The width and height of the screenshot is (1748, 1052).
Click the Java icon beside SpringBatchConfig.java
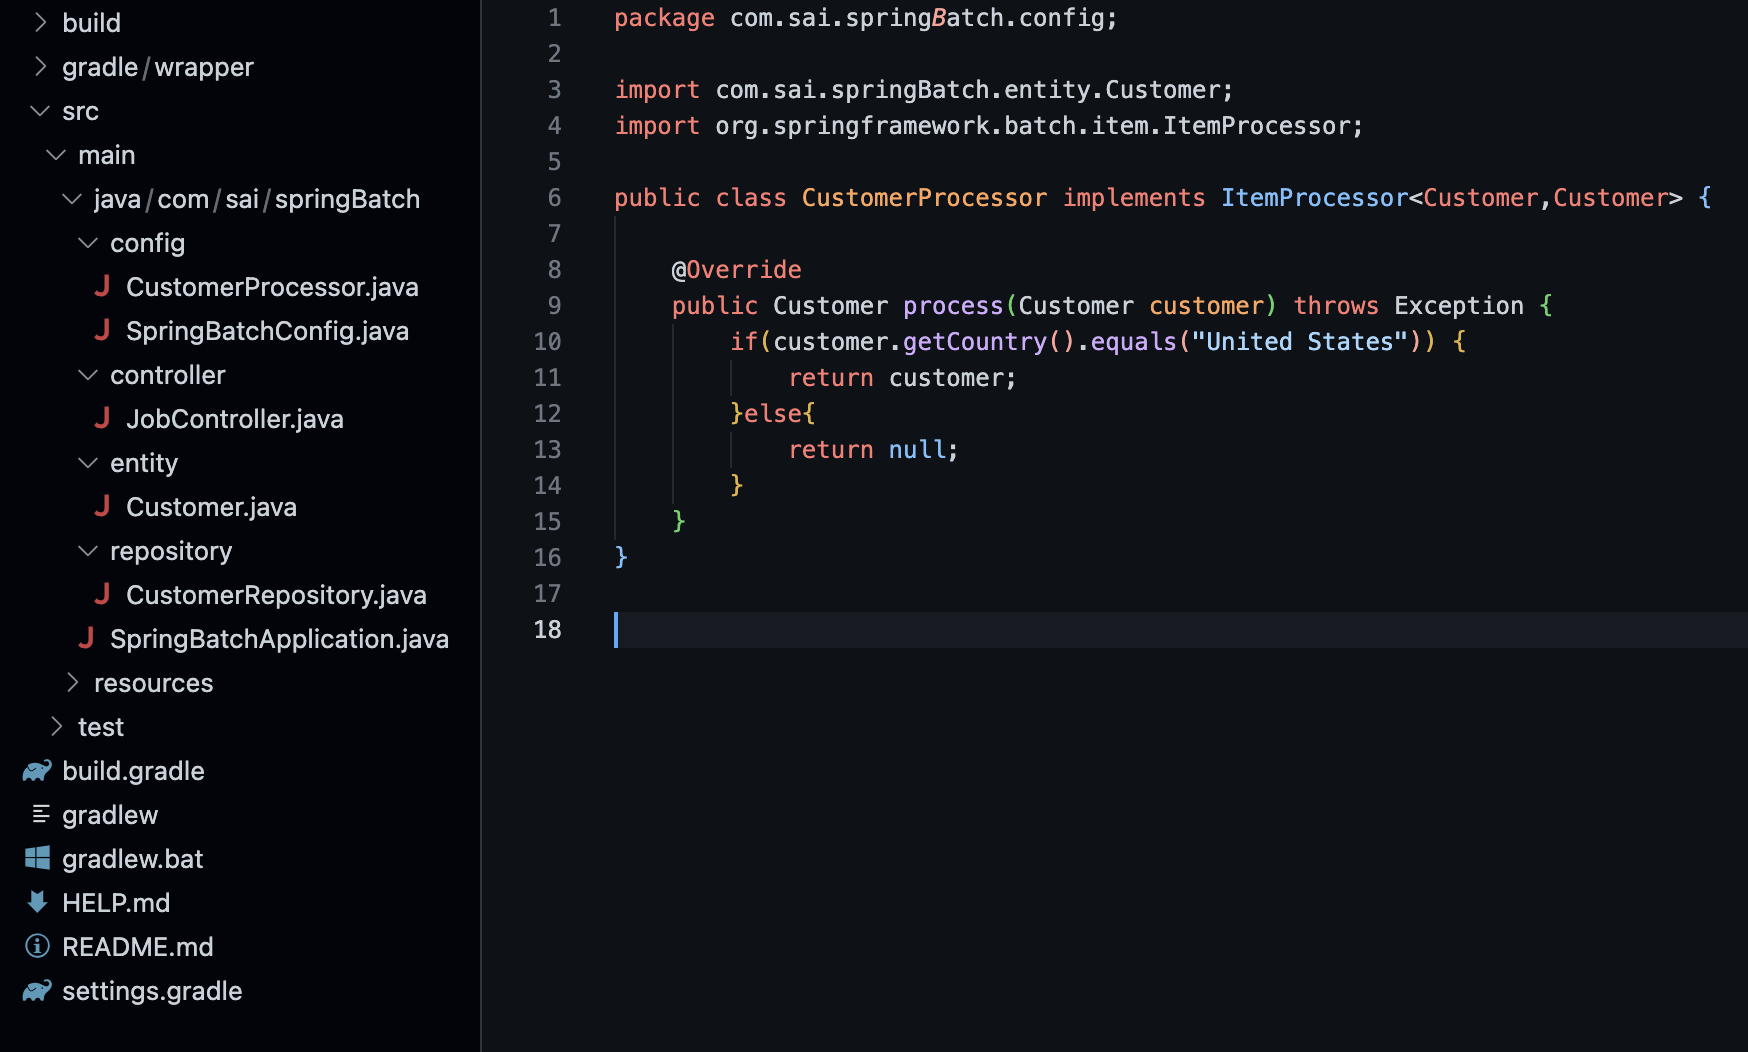point(103,330)
